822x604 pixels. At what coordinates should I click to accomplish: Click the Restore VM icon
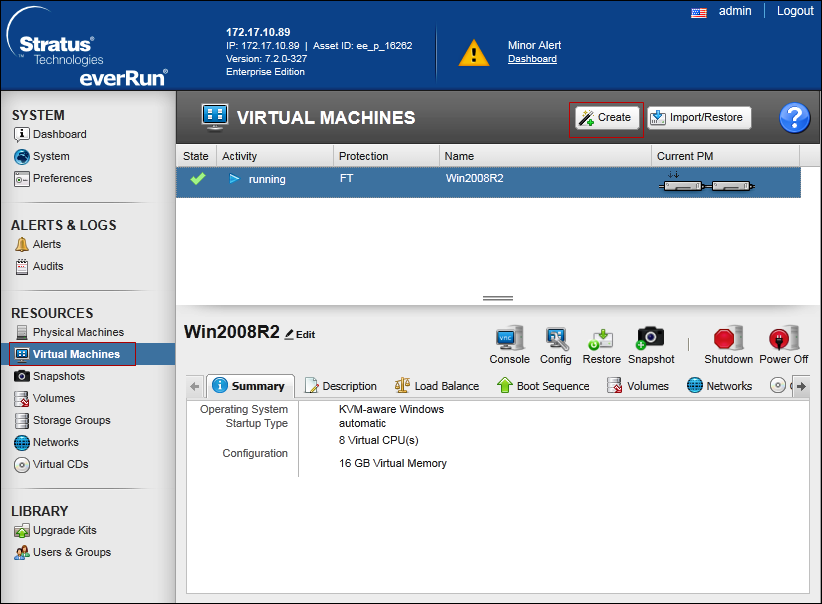601,340
